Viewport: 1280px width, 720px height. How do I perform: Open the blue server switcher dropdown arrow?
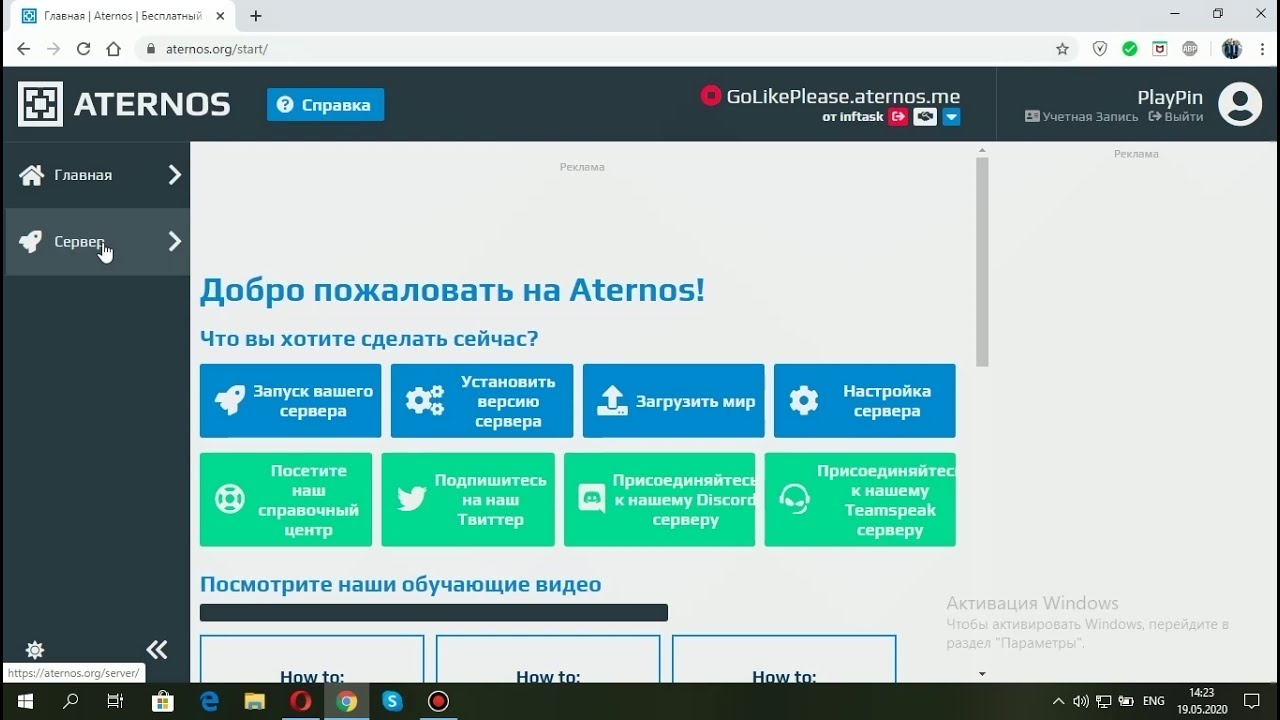(x=952, y=117)
